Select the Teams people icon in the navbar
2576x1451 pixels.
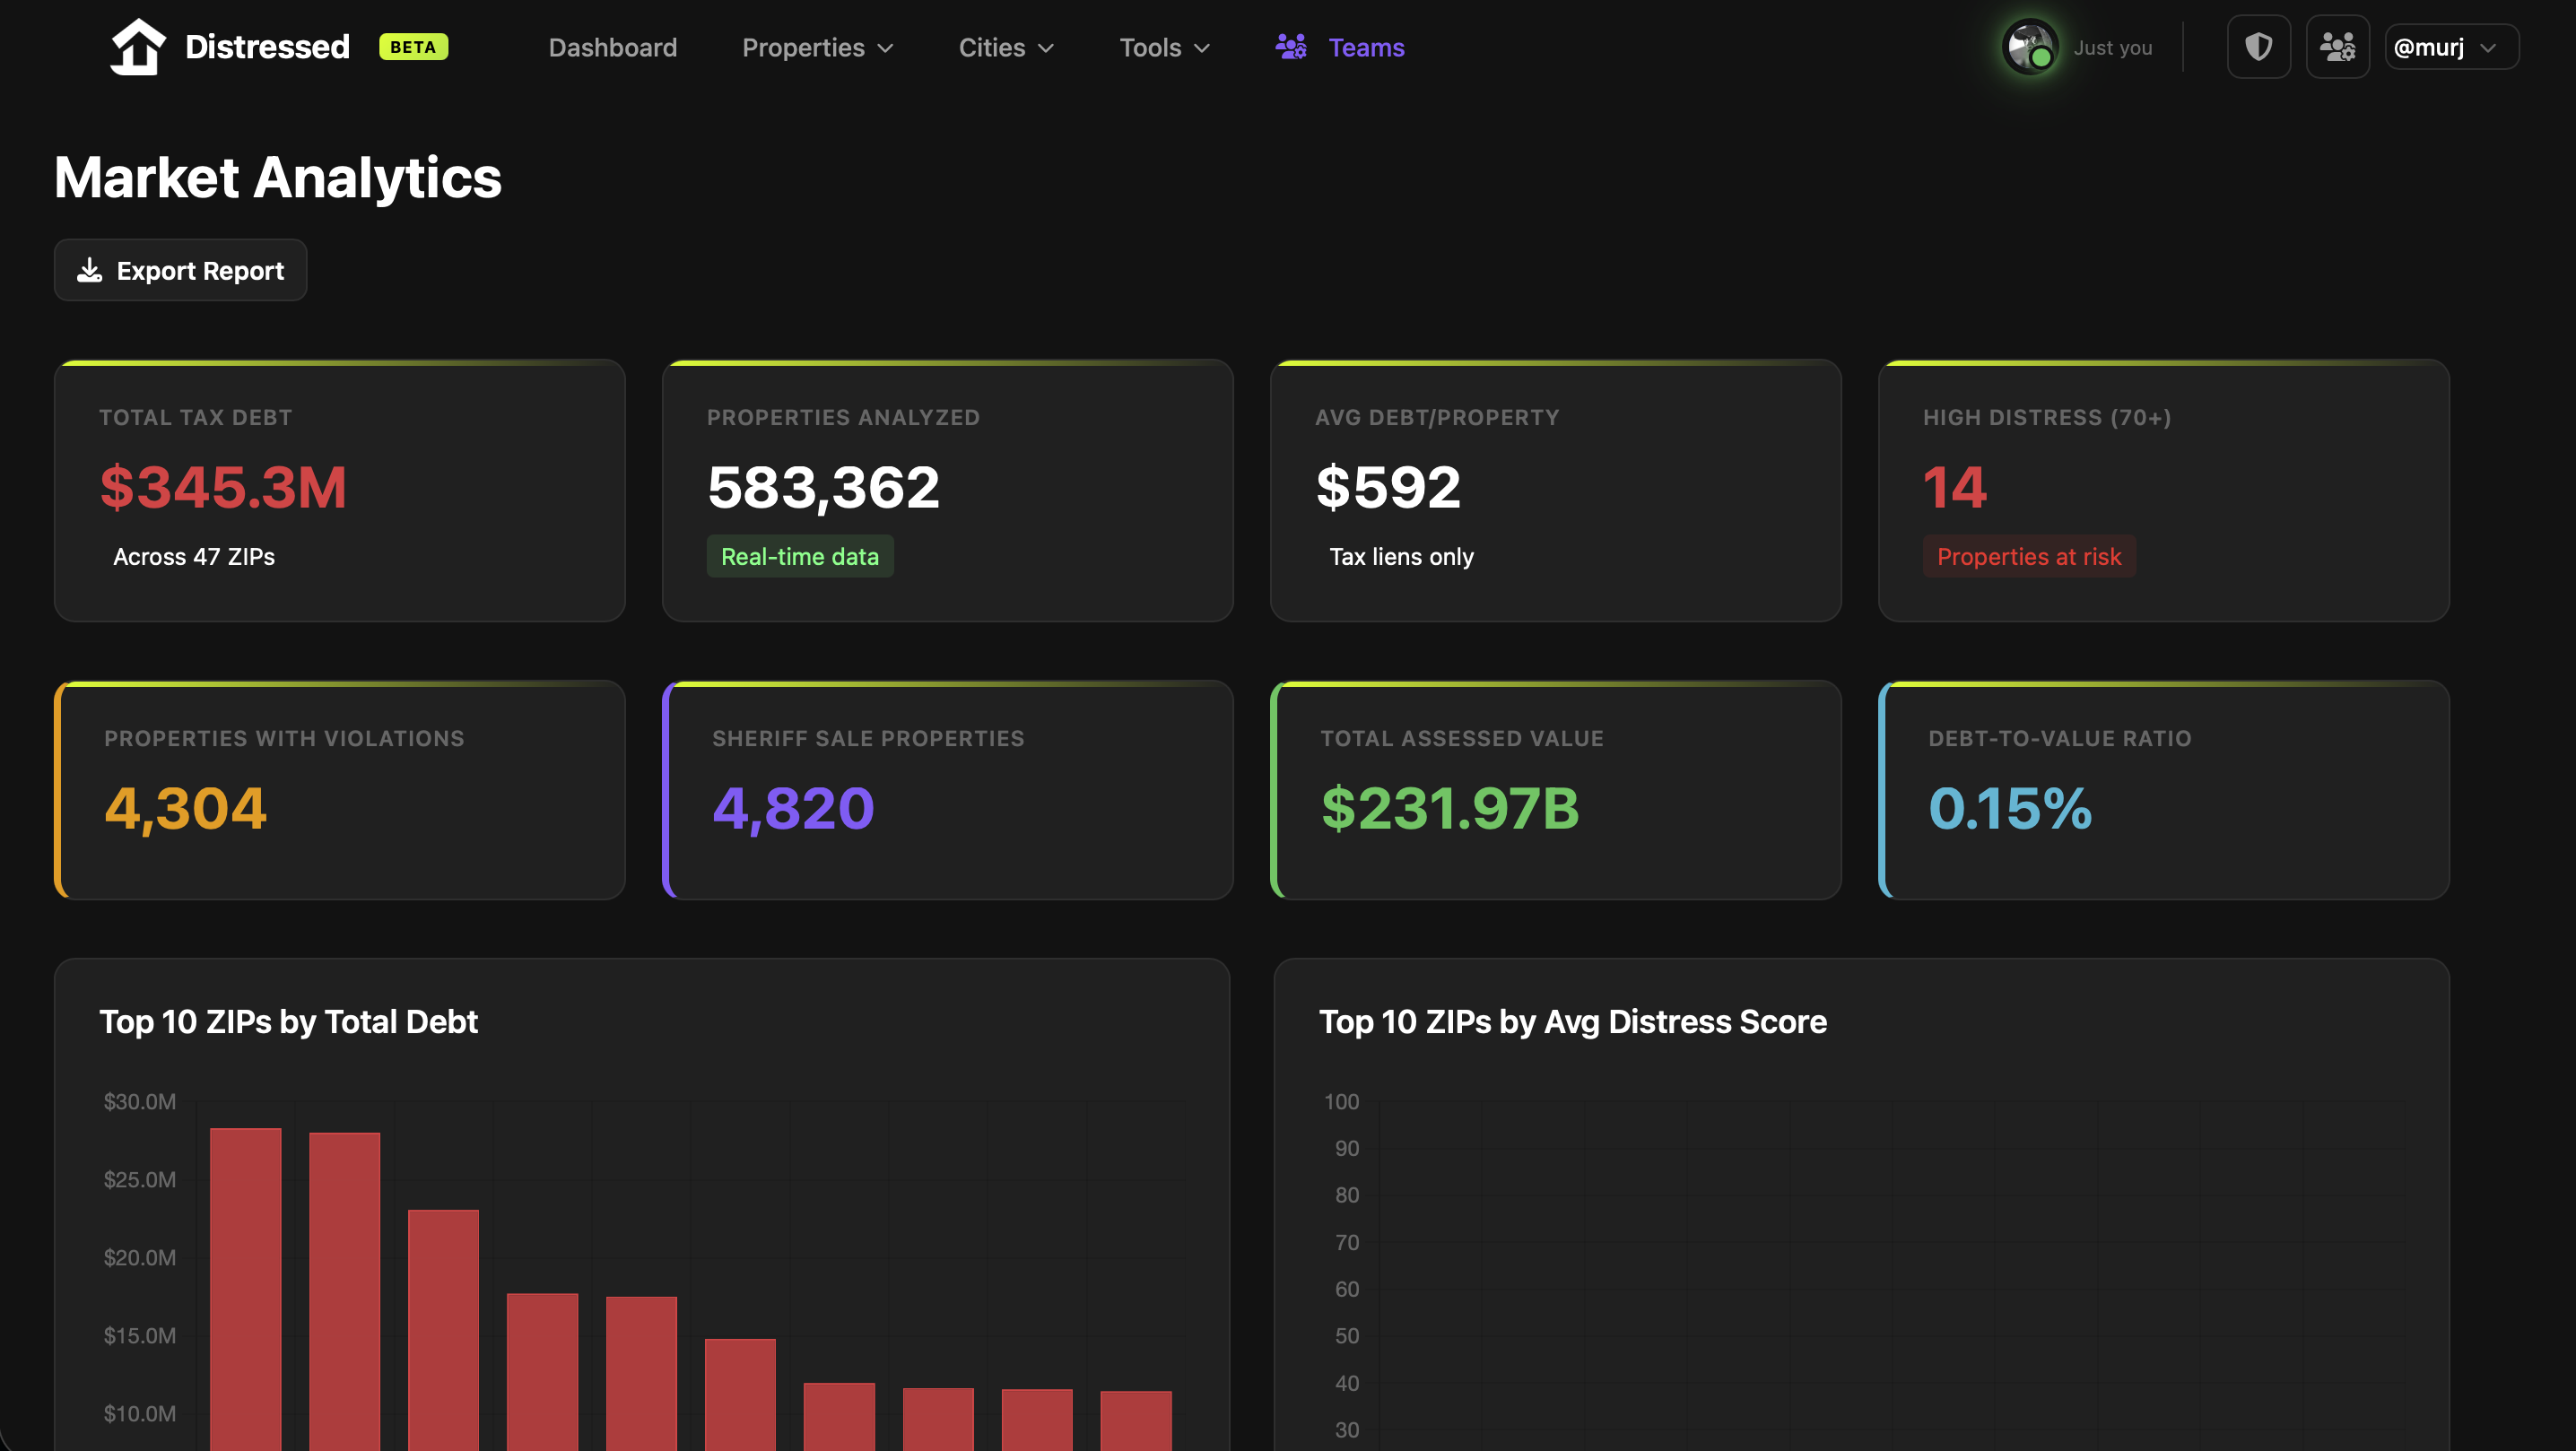point(1290,46)
